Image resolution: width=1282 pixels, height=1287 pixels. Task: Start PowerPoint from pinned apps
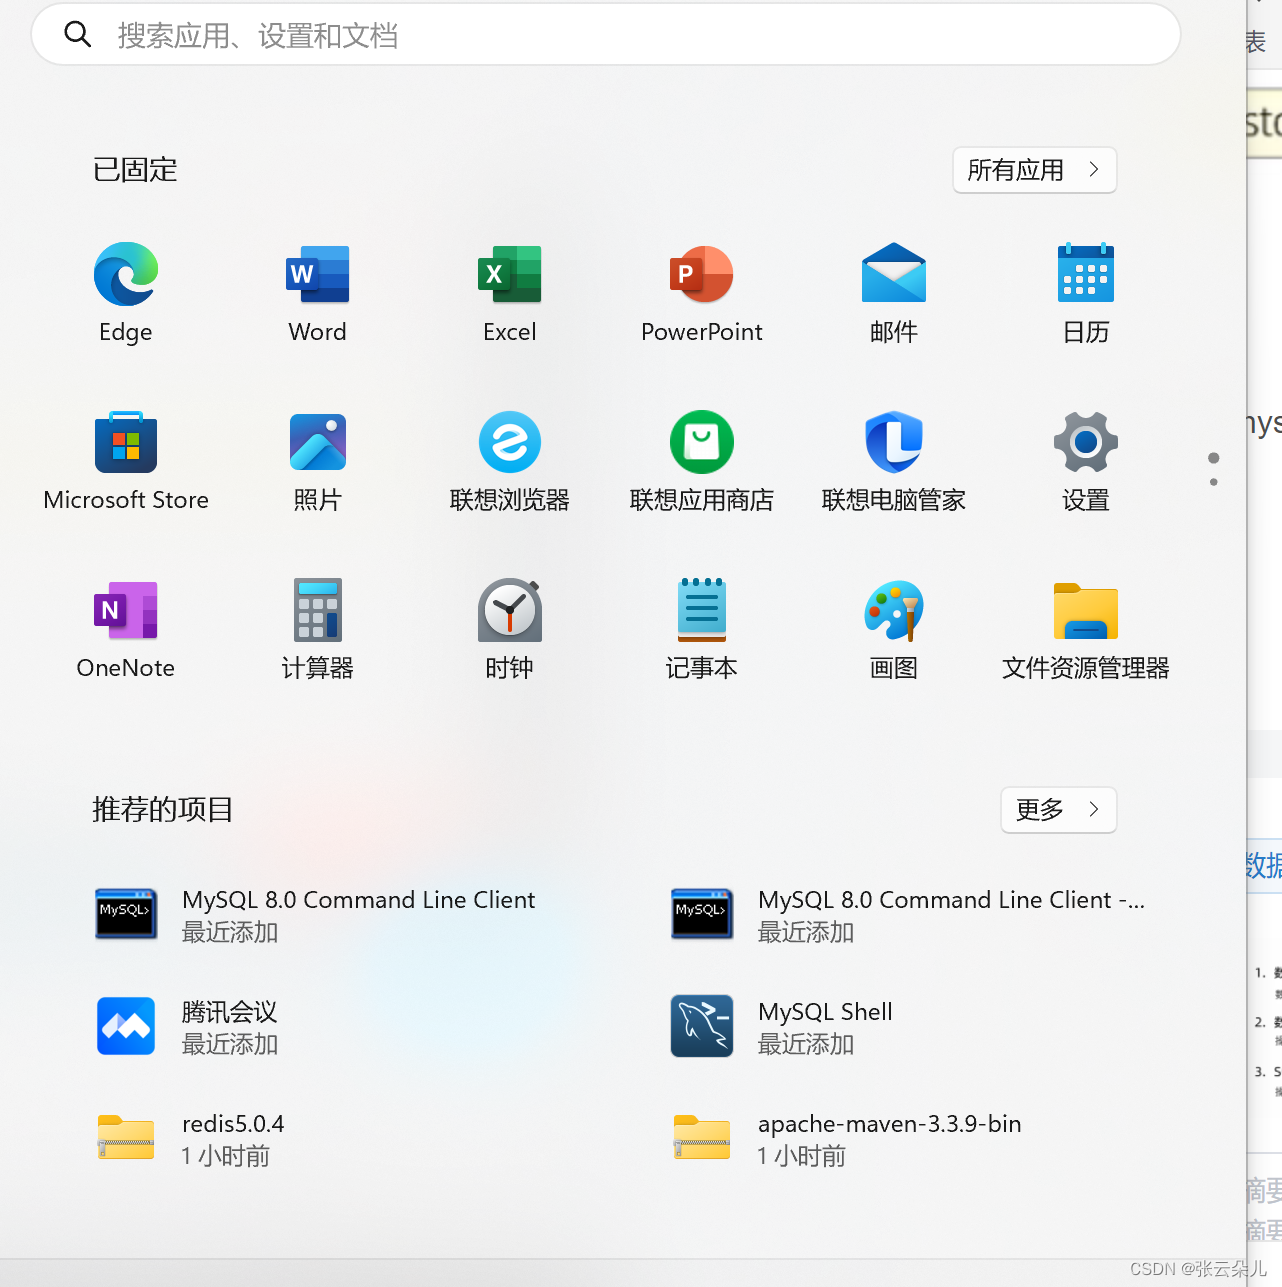(x=702, y=274)
